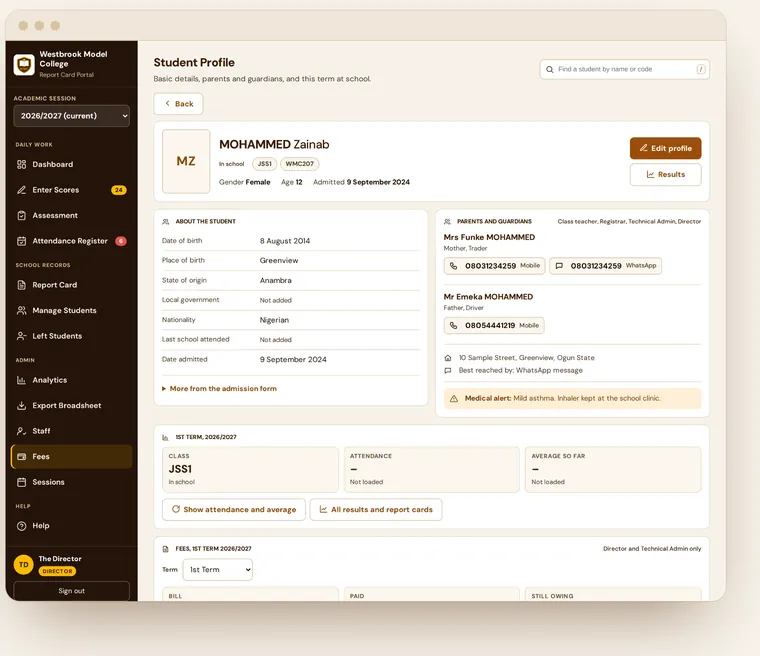Click the Edit profile button
This screenshot has height=656, width=760.
(665, 148)
